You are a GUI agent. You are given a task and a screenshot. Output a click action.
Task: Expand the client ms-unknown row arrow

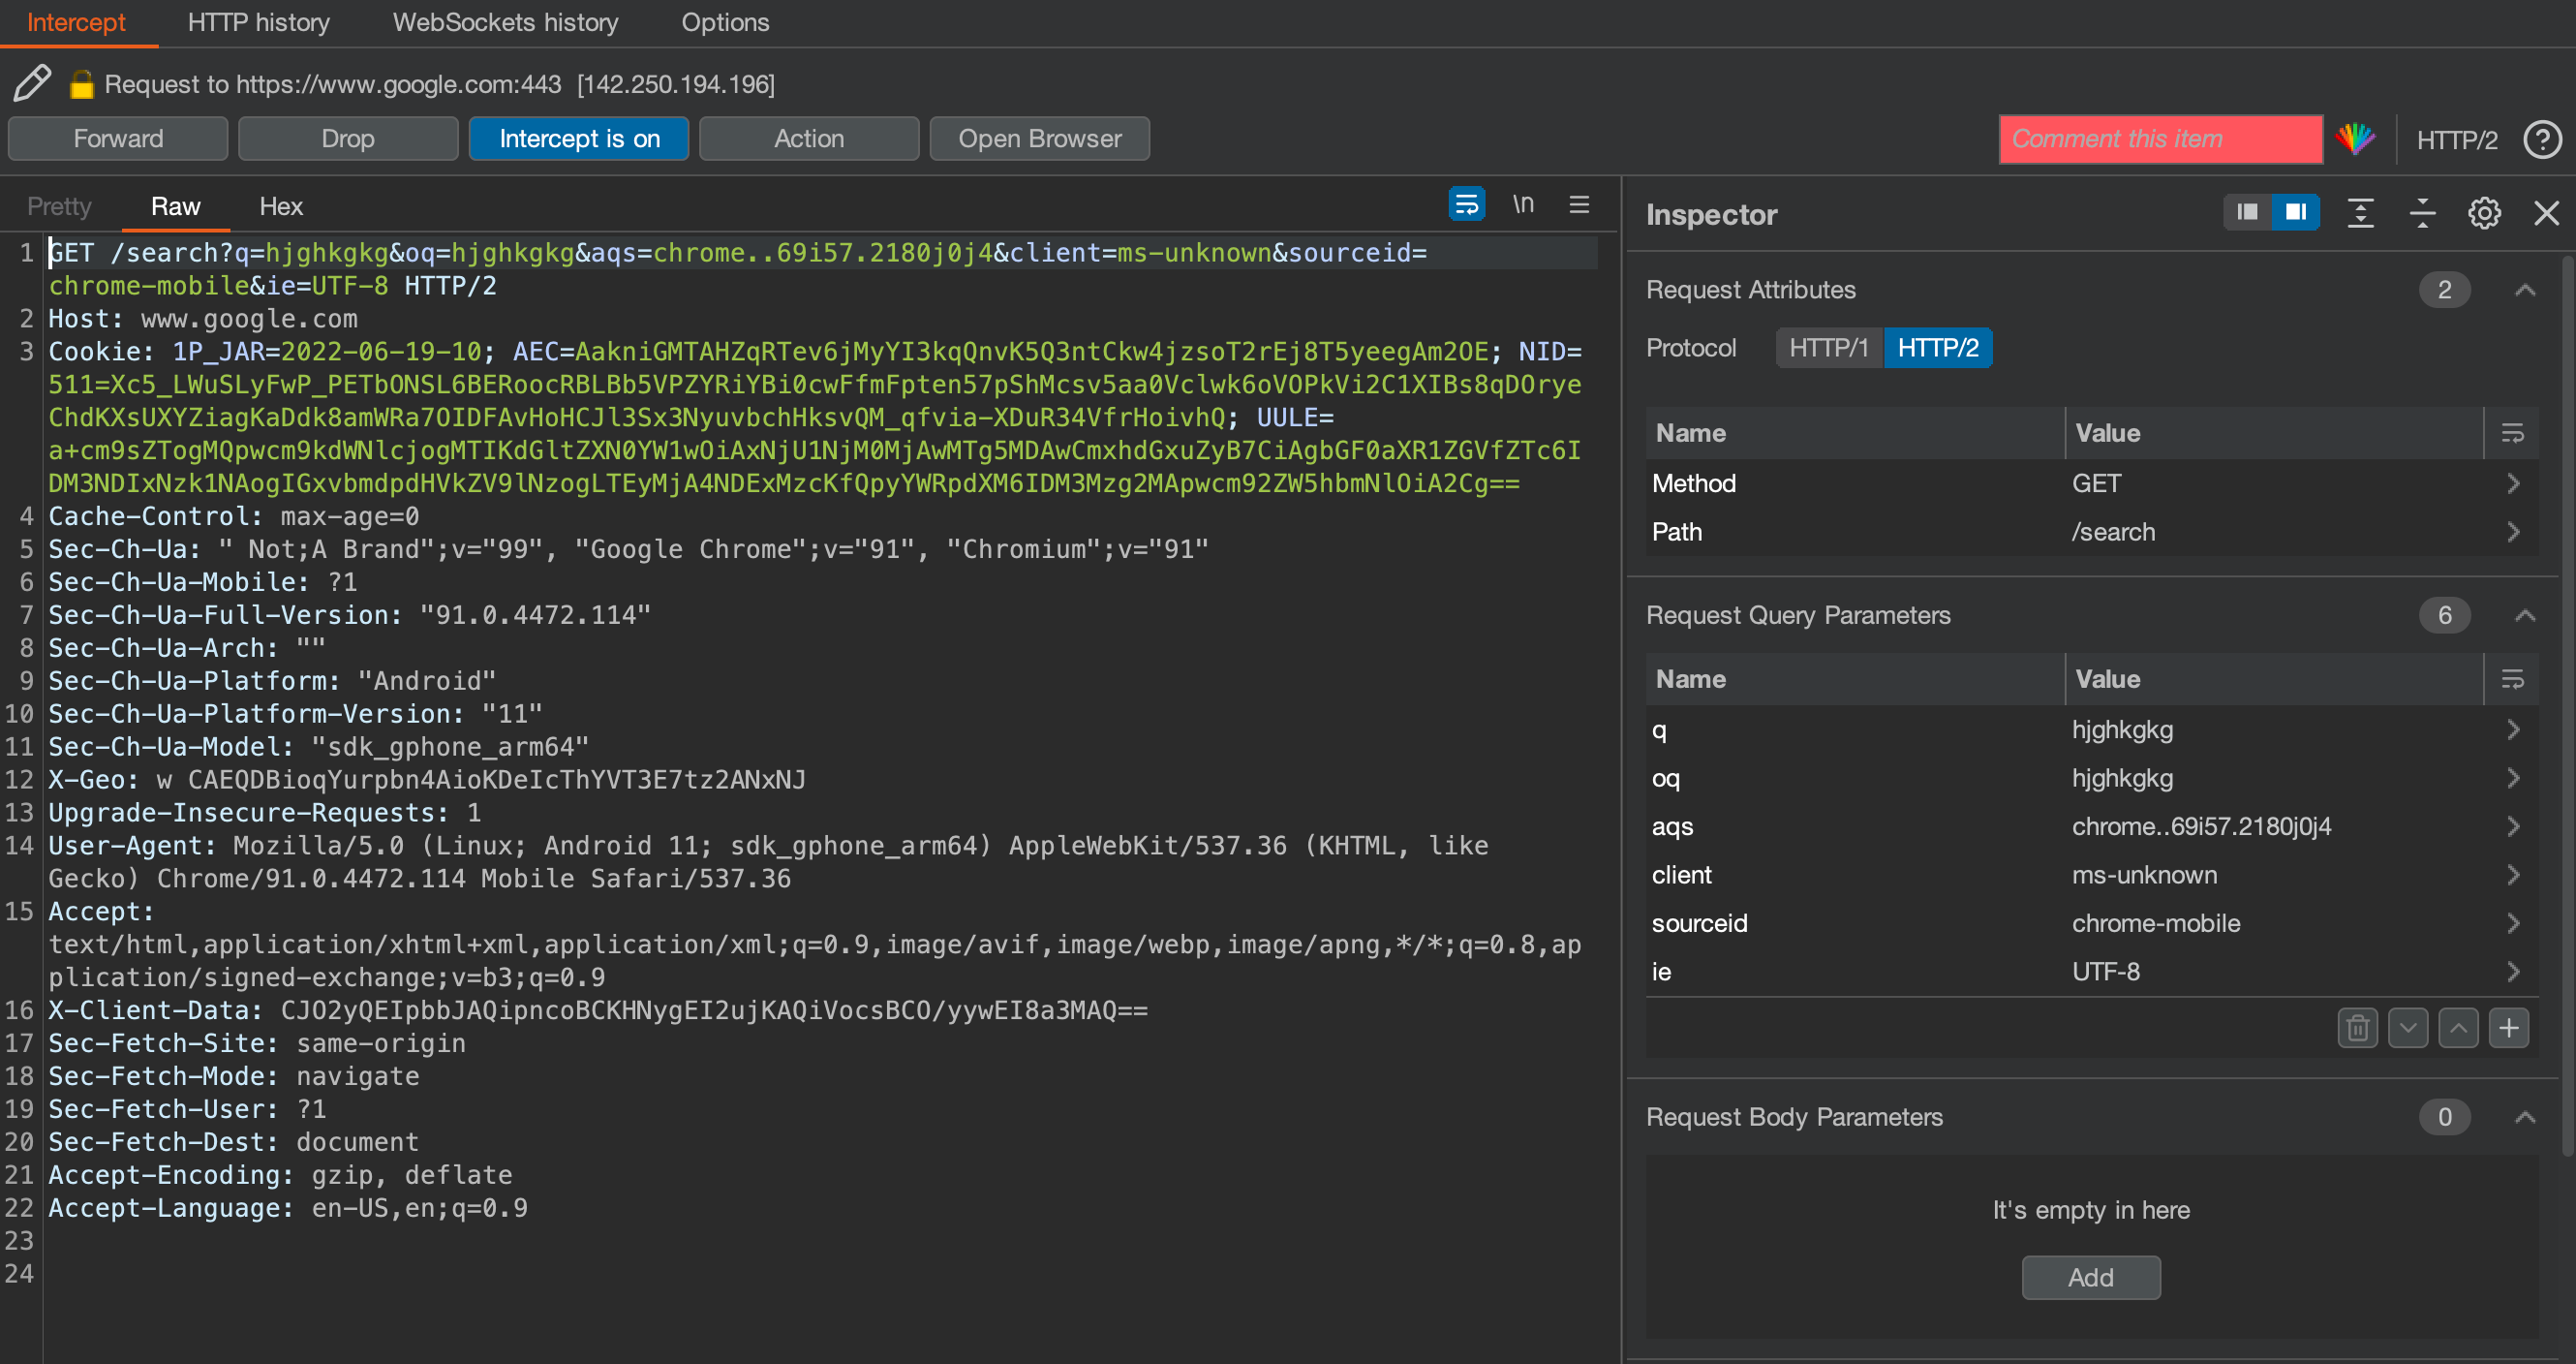point(2513,875)
